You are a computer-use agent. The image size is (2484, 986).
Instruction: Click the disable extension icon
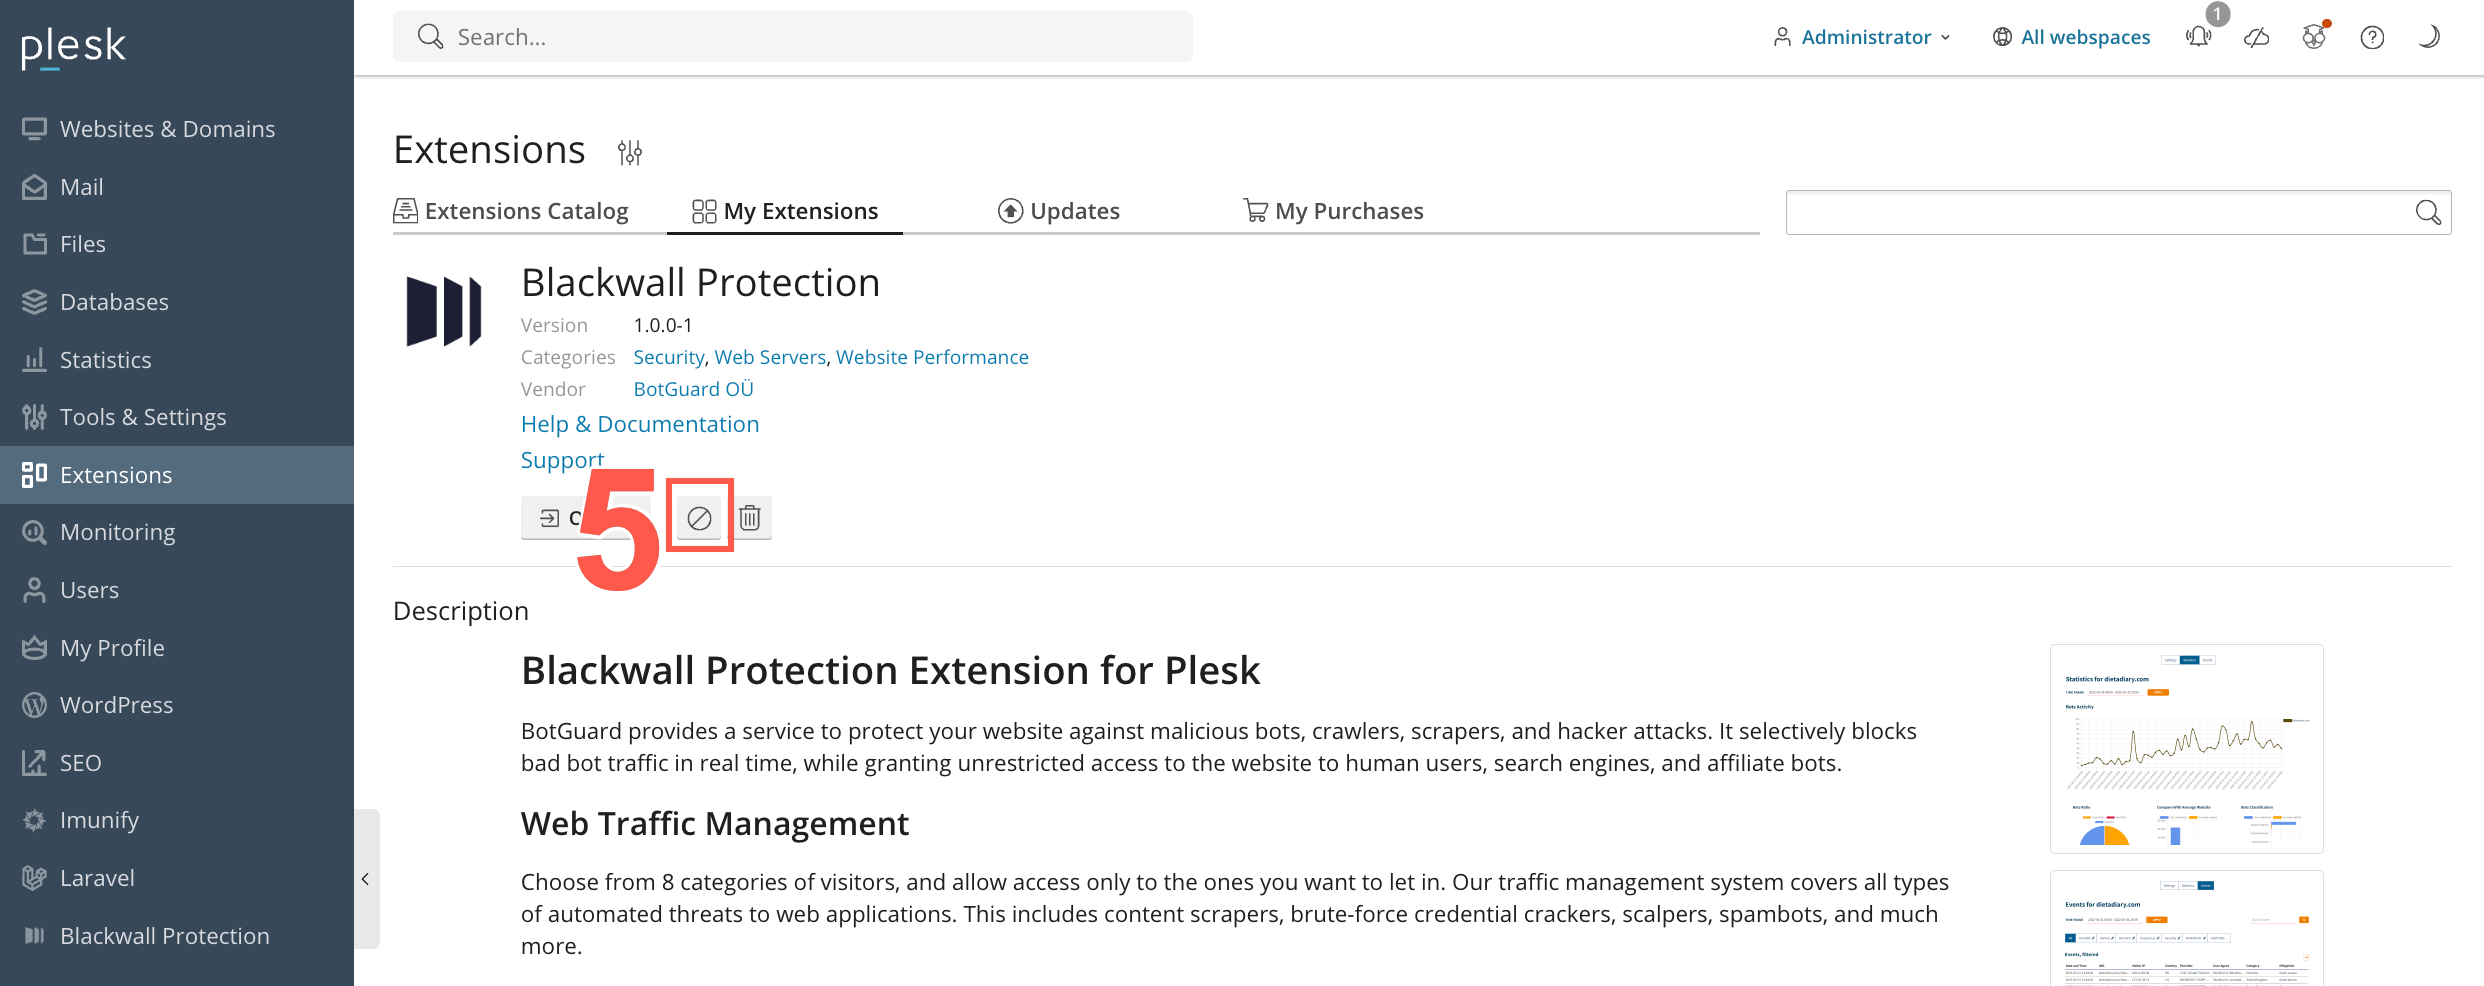[x=699, y=518]
